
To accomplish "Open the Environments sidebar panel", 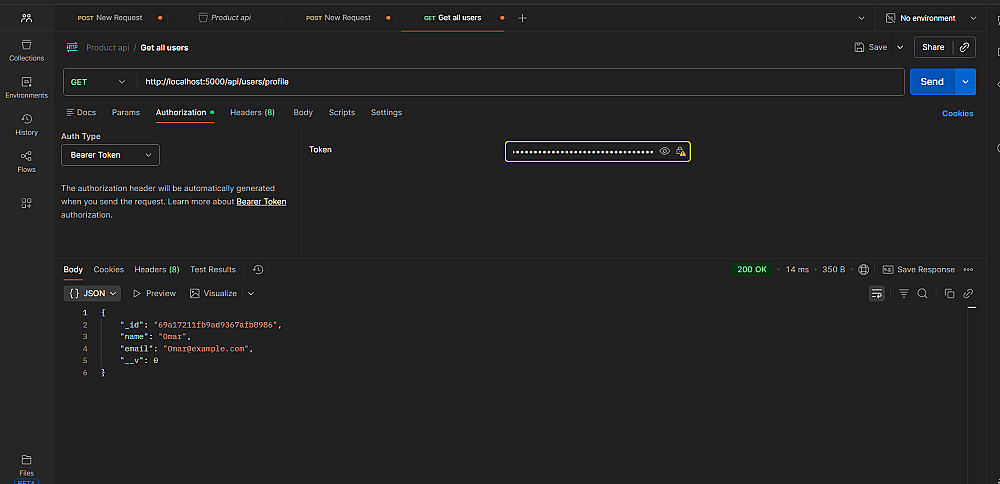I will (26, 87).
